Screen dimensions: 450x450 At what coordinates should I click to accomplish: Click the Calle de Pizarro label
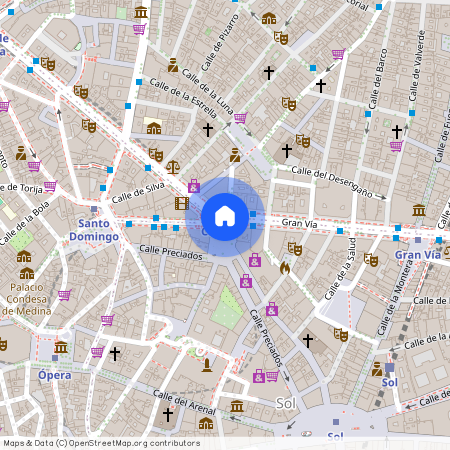pyautogui.click(x=220, y=43)
